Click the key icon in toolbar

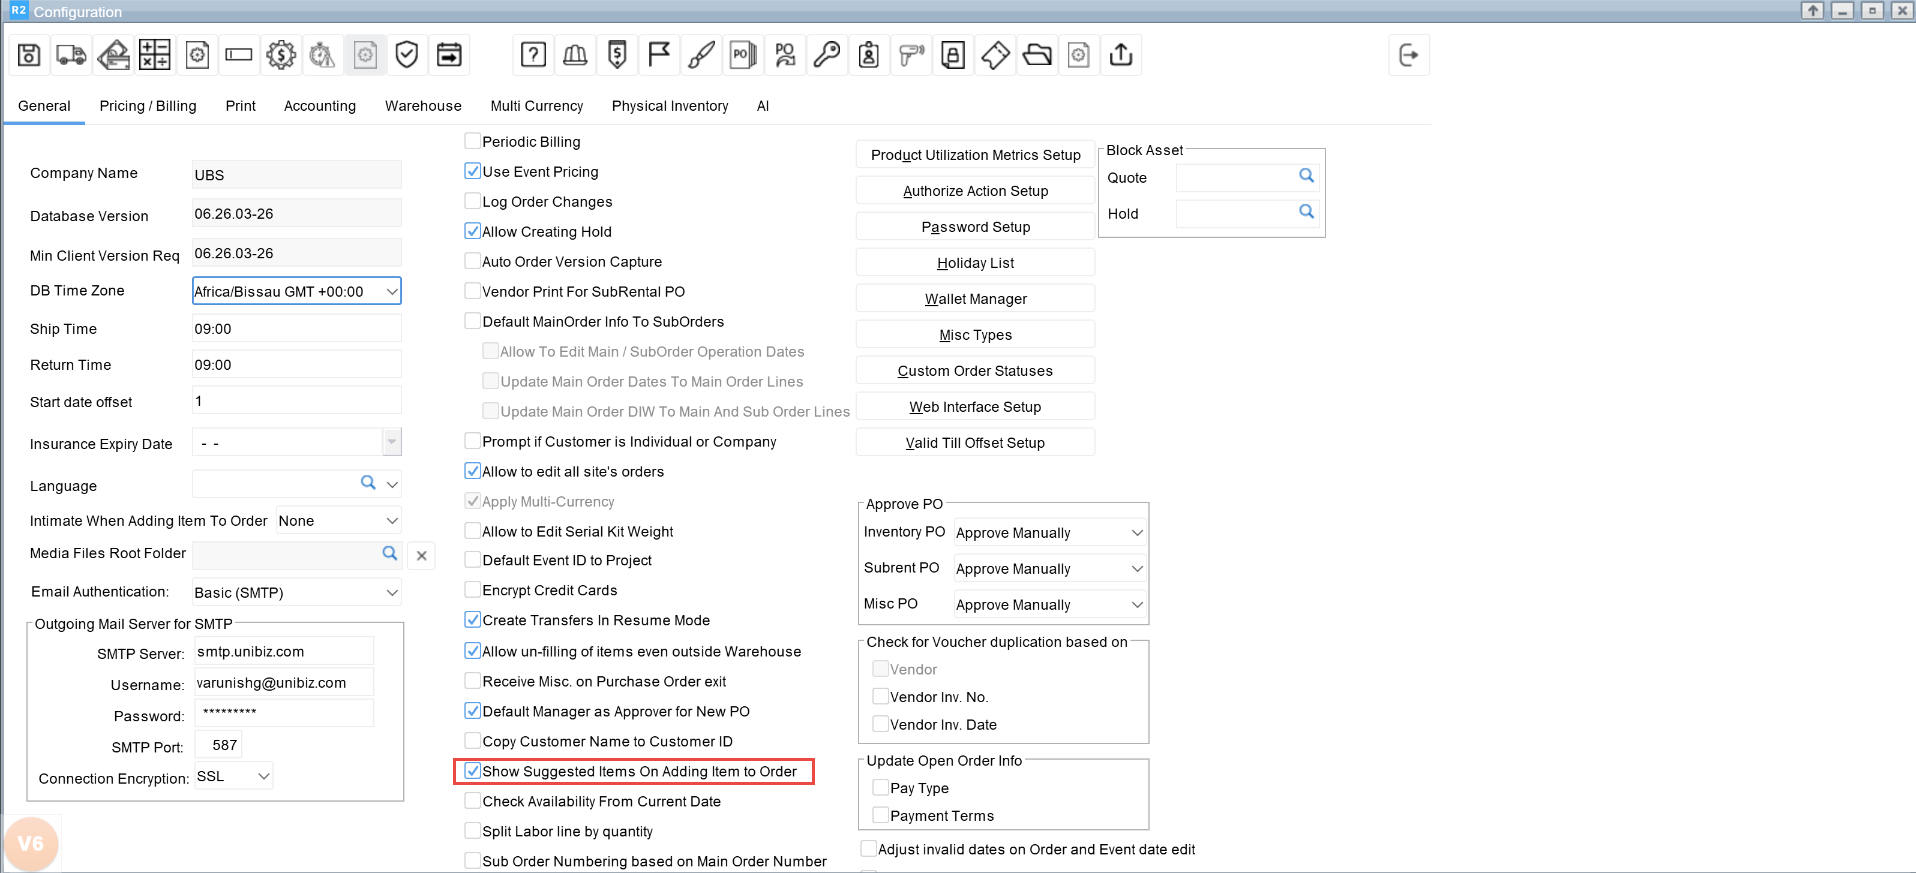pos(827,55)
